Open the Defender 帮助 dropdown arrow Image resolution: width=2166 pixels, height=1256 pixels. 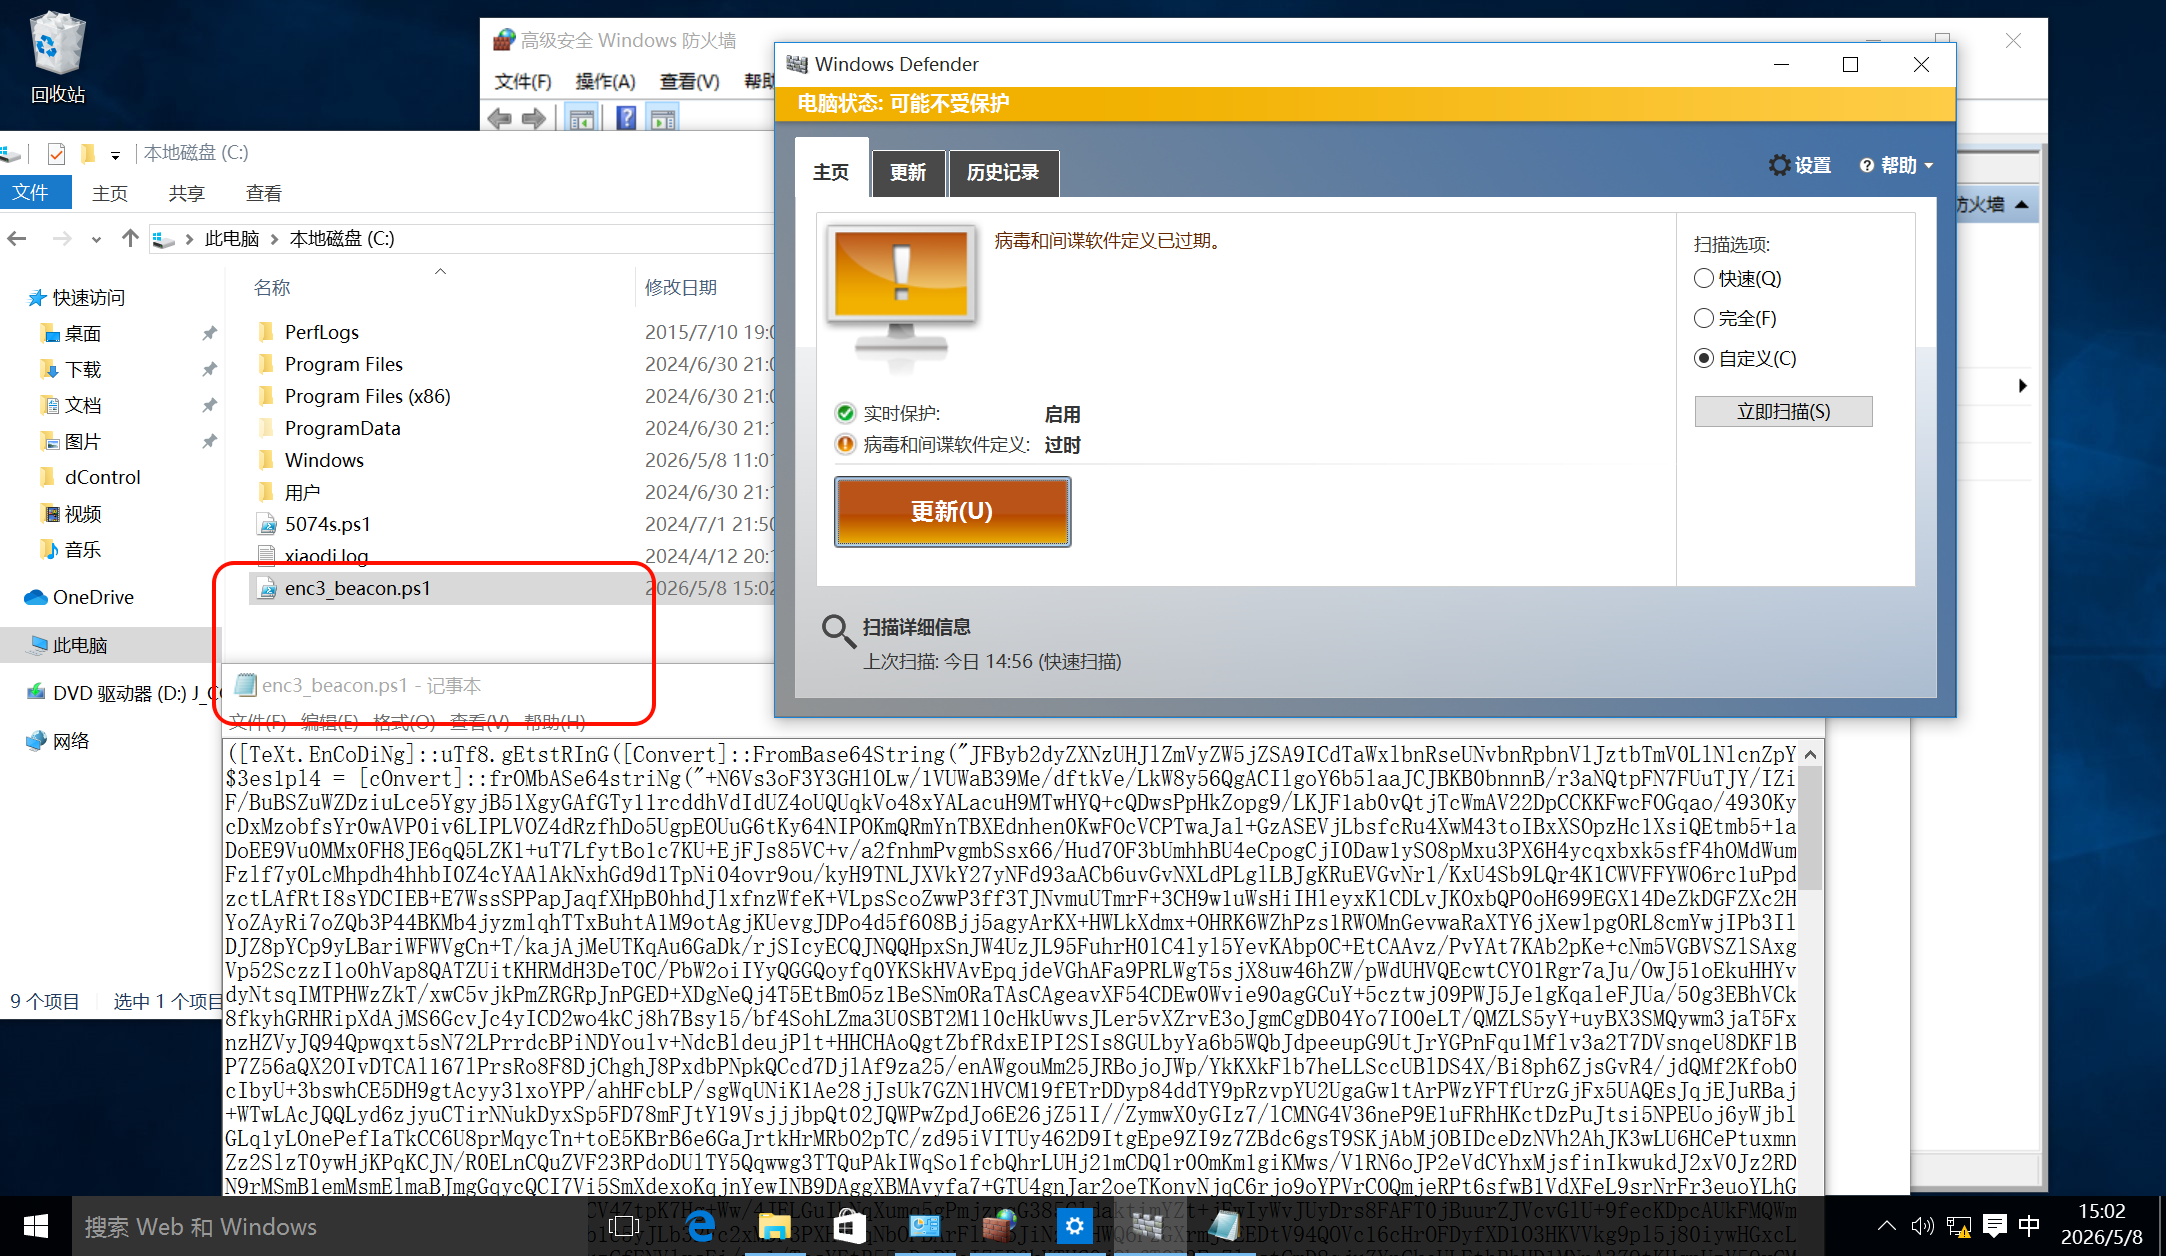coord(1928,166)
